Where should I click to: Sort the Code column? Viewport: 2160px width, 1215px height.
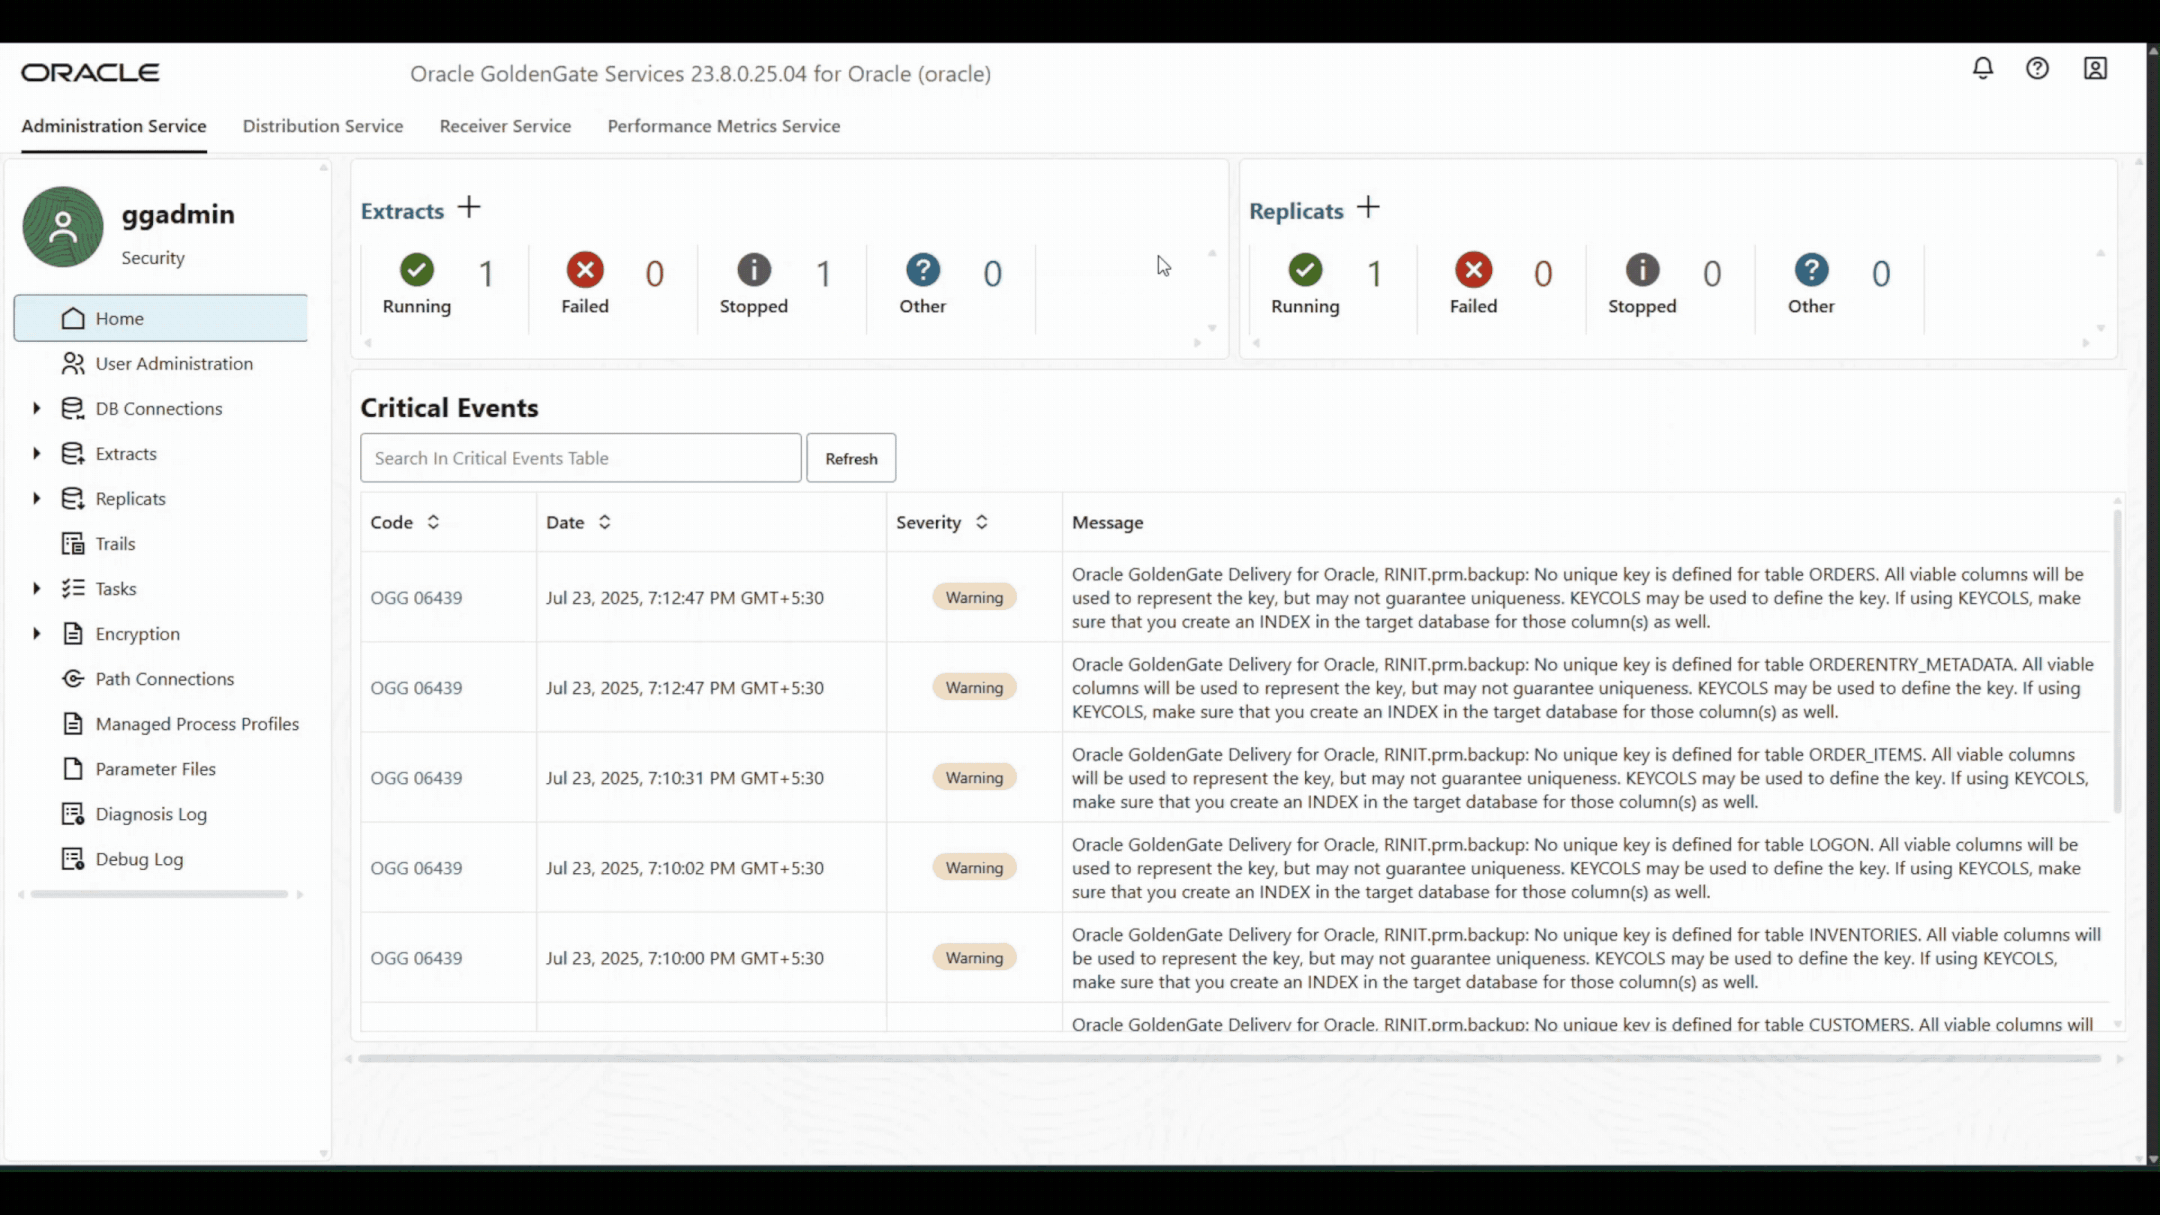click(x=433, y=522)
